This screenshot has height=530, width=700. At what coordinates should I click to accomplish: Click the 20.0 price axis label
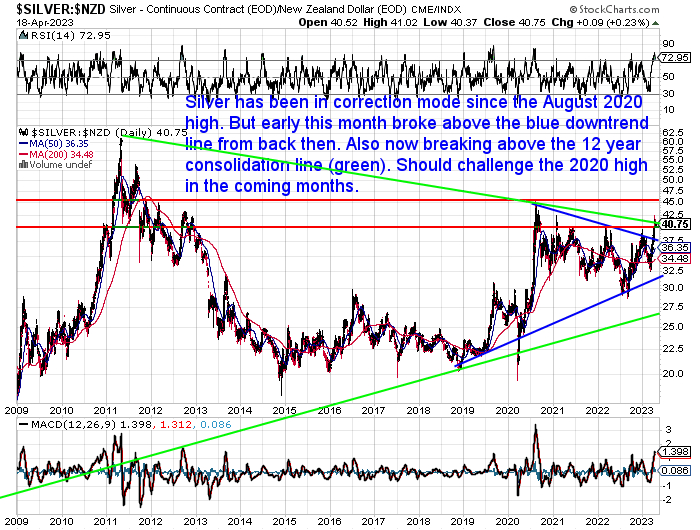point(673,374)
